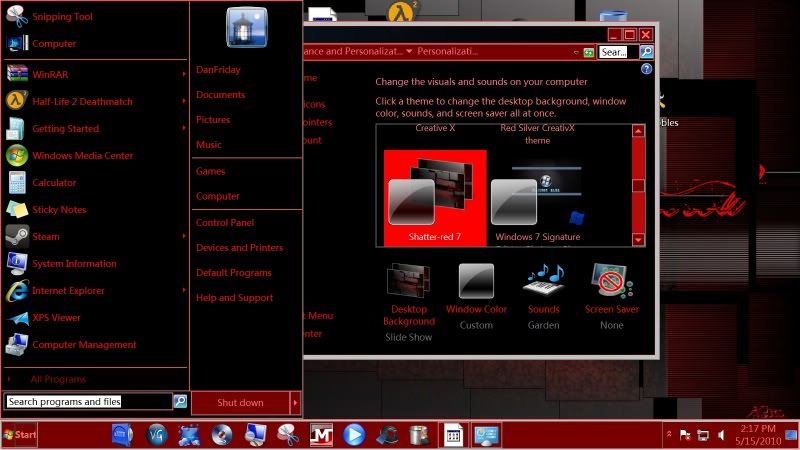Click the Search programs and files box
The image size is (800, 450).
coord(88,402)
